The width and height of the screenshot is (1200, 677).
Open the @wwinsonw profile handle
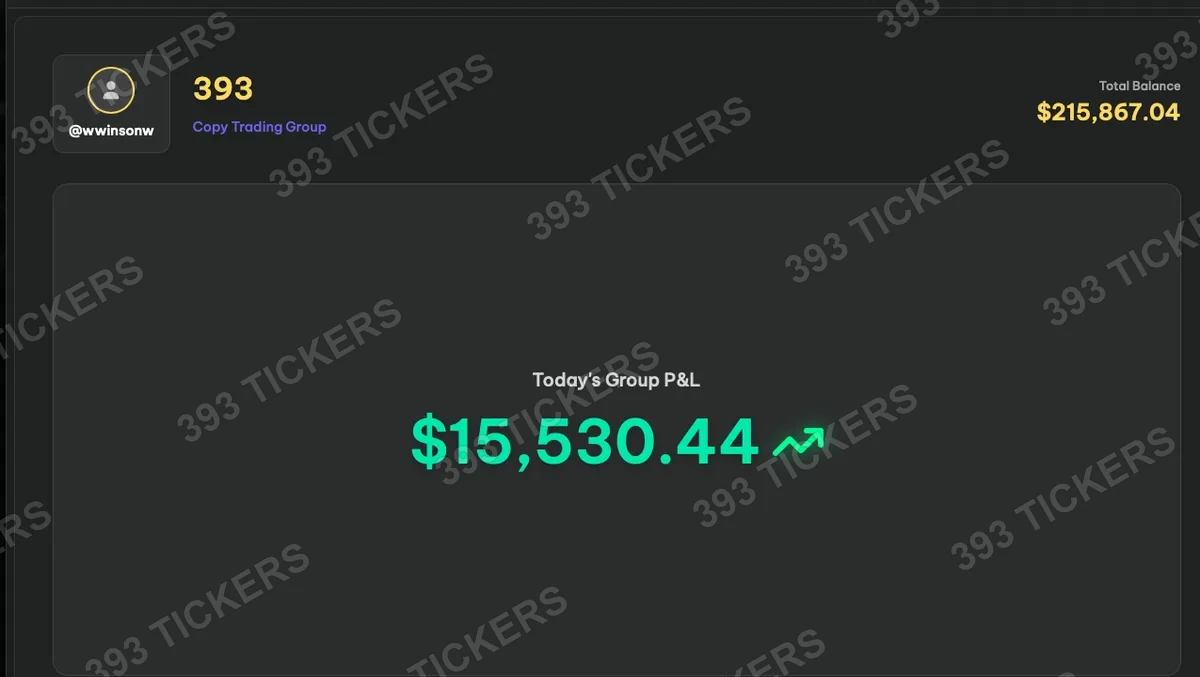pyautogui.click(x=111, y=131)
